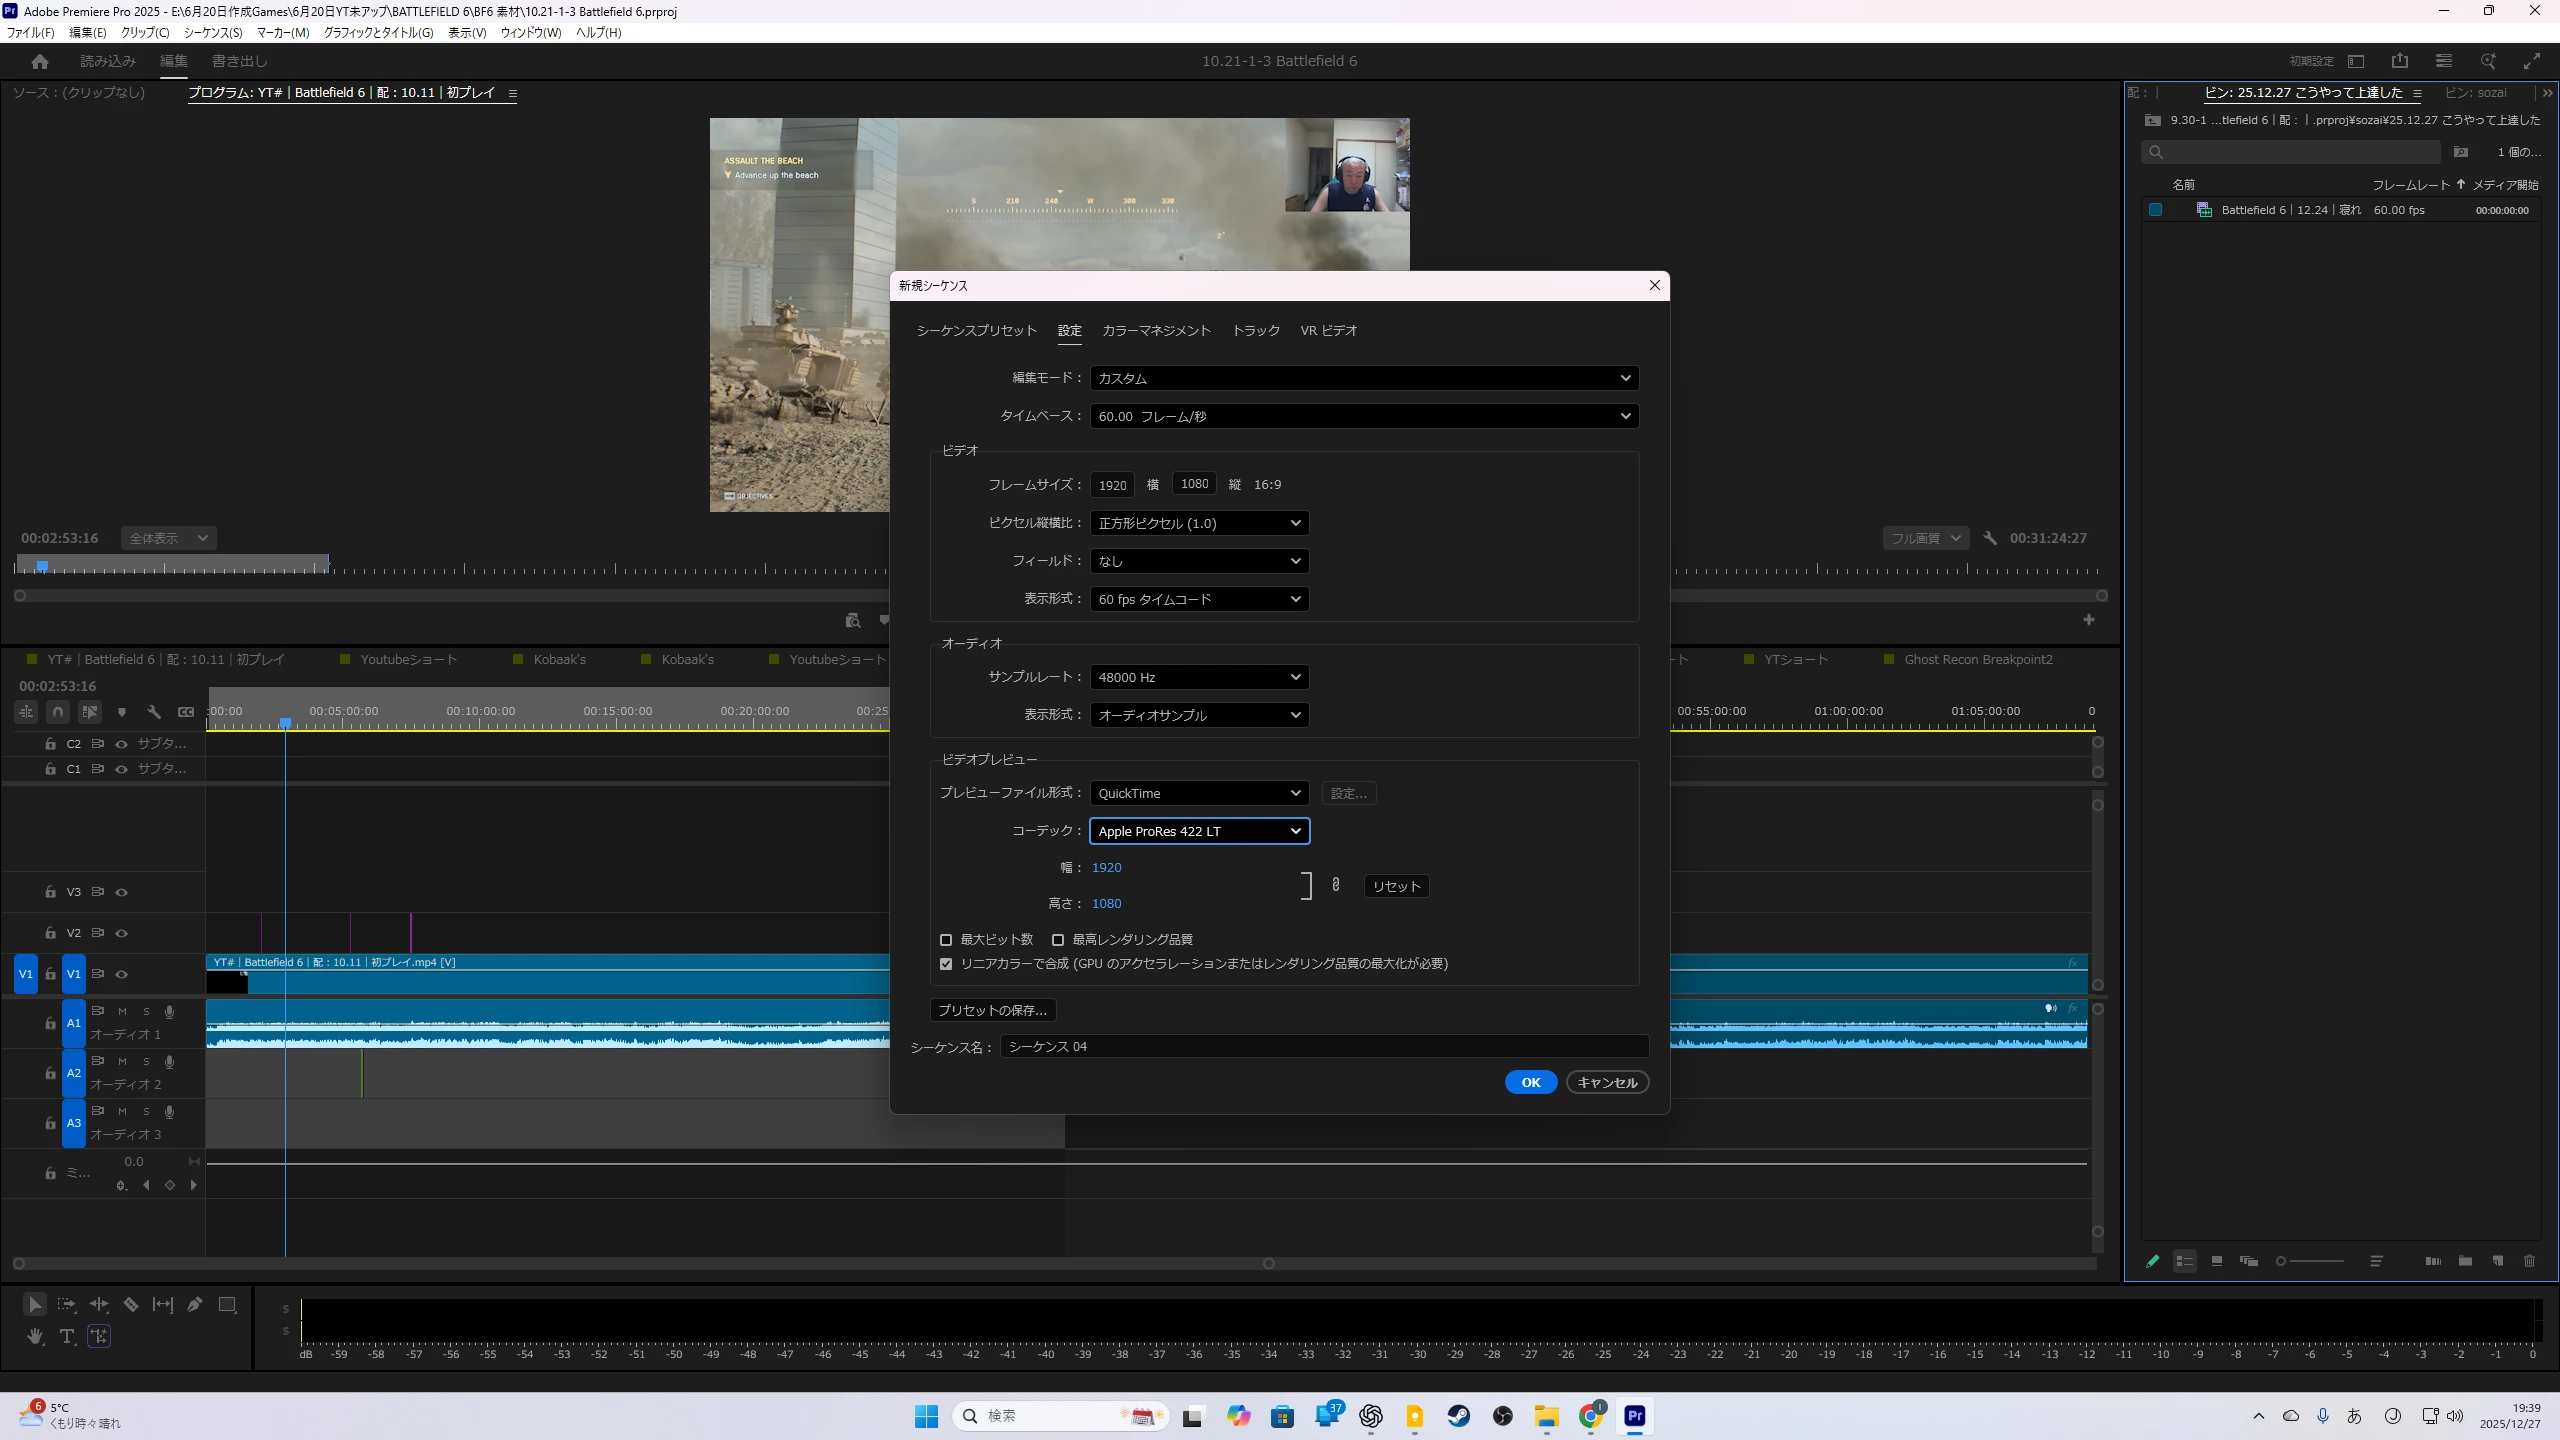The width and height of the screenshot is (2560, 1440).
Task: Expand the タイムベース 60.00 dropdown
Action: (1364, 416)
